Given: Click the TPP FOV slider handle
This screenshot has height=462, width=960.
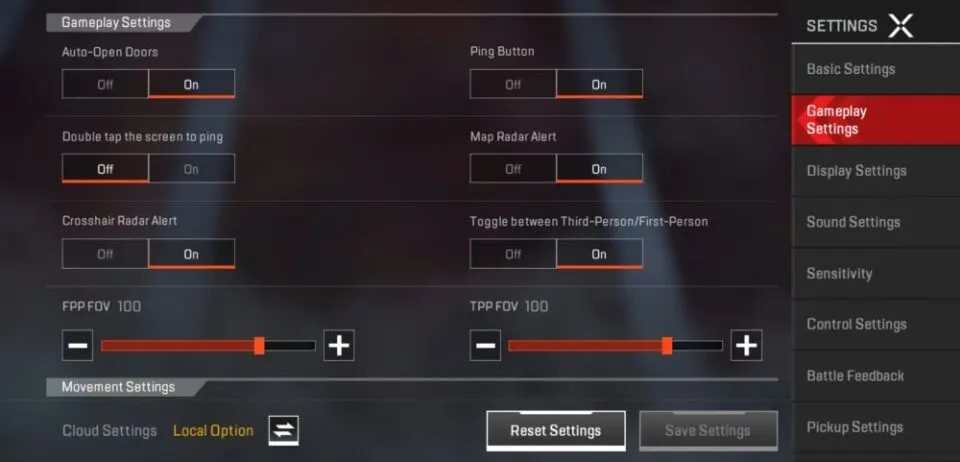Looking at the screenshot, I should point(667,345).
